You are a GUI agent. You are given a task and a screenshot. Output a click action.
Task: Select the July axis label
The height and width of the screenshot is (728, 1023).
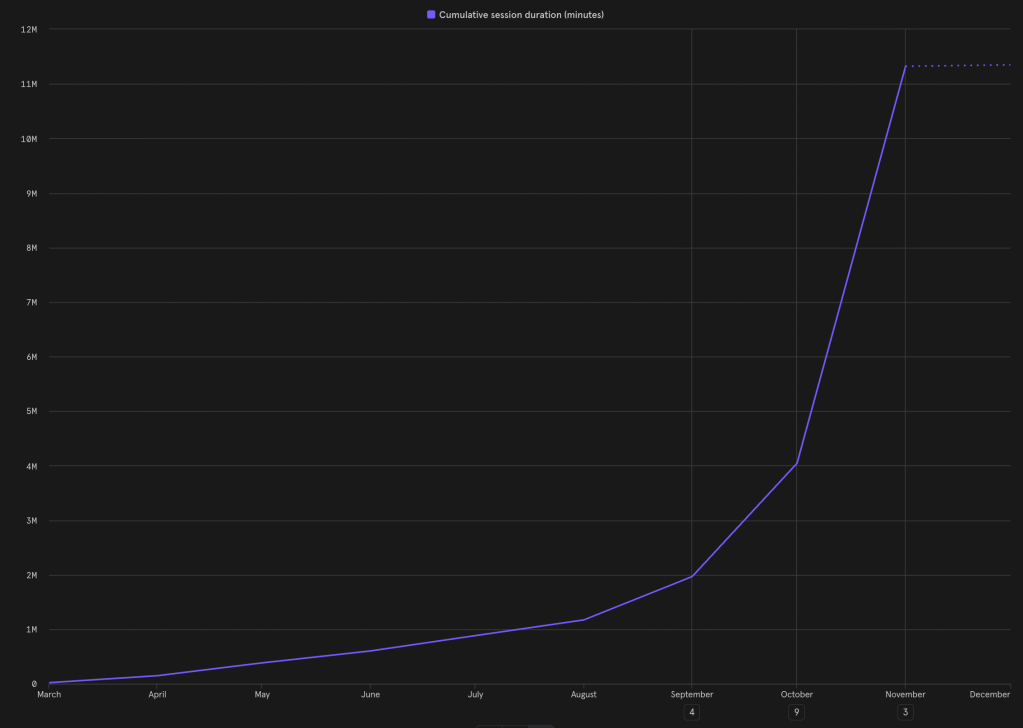point(475,694)
